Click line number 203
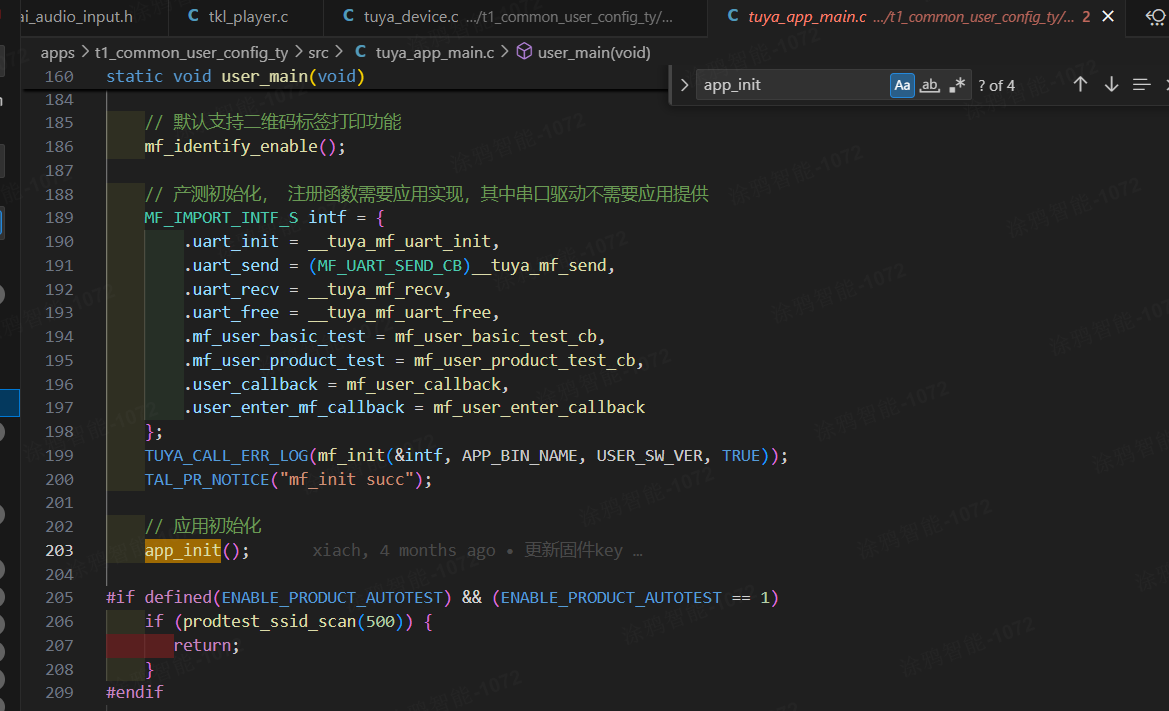The image size is (1169, 711). 60,551
